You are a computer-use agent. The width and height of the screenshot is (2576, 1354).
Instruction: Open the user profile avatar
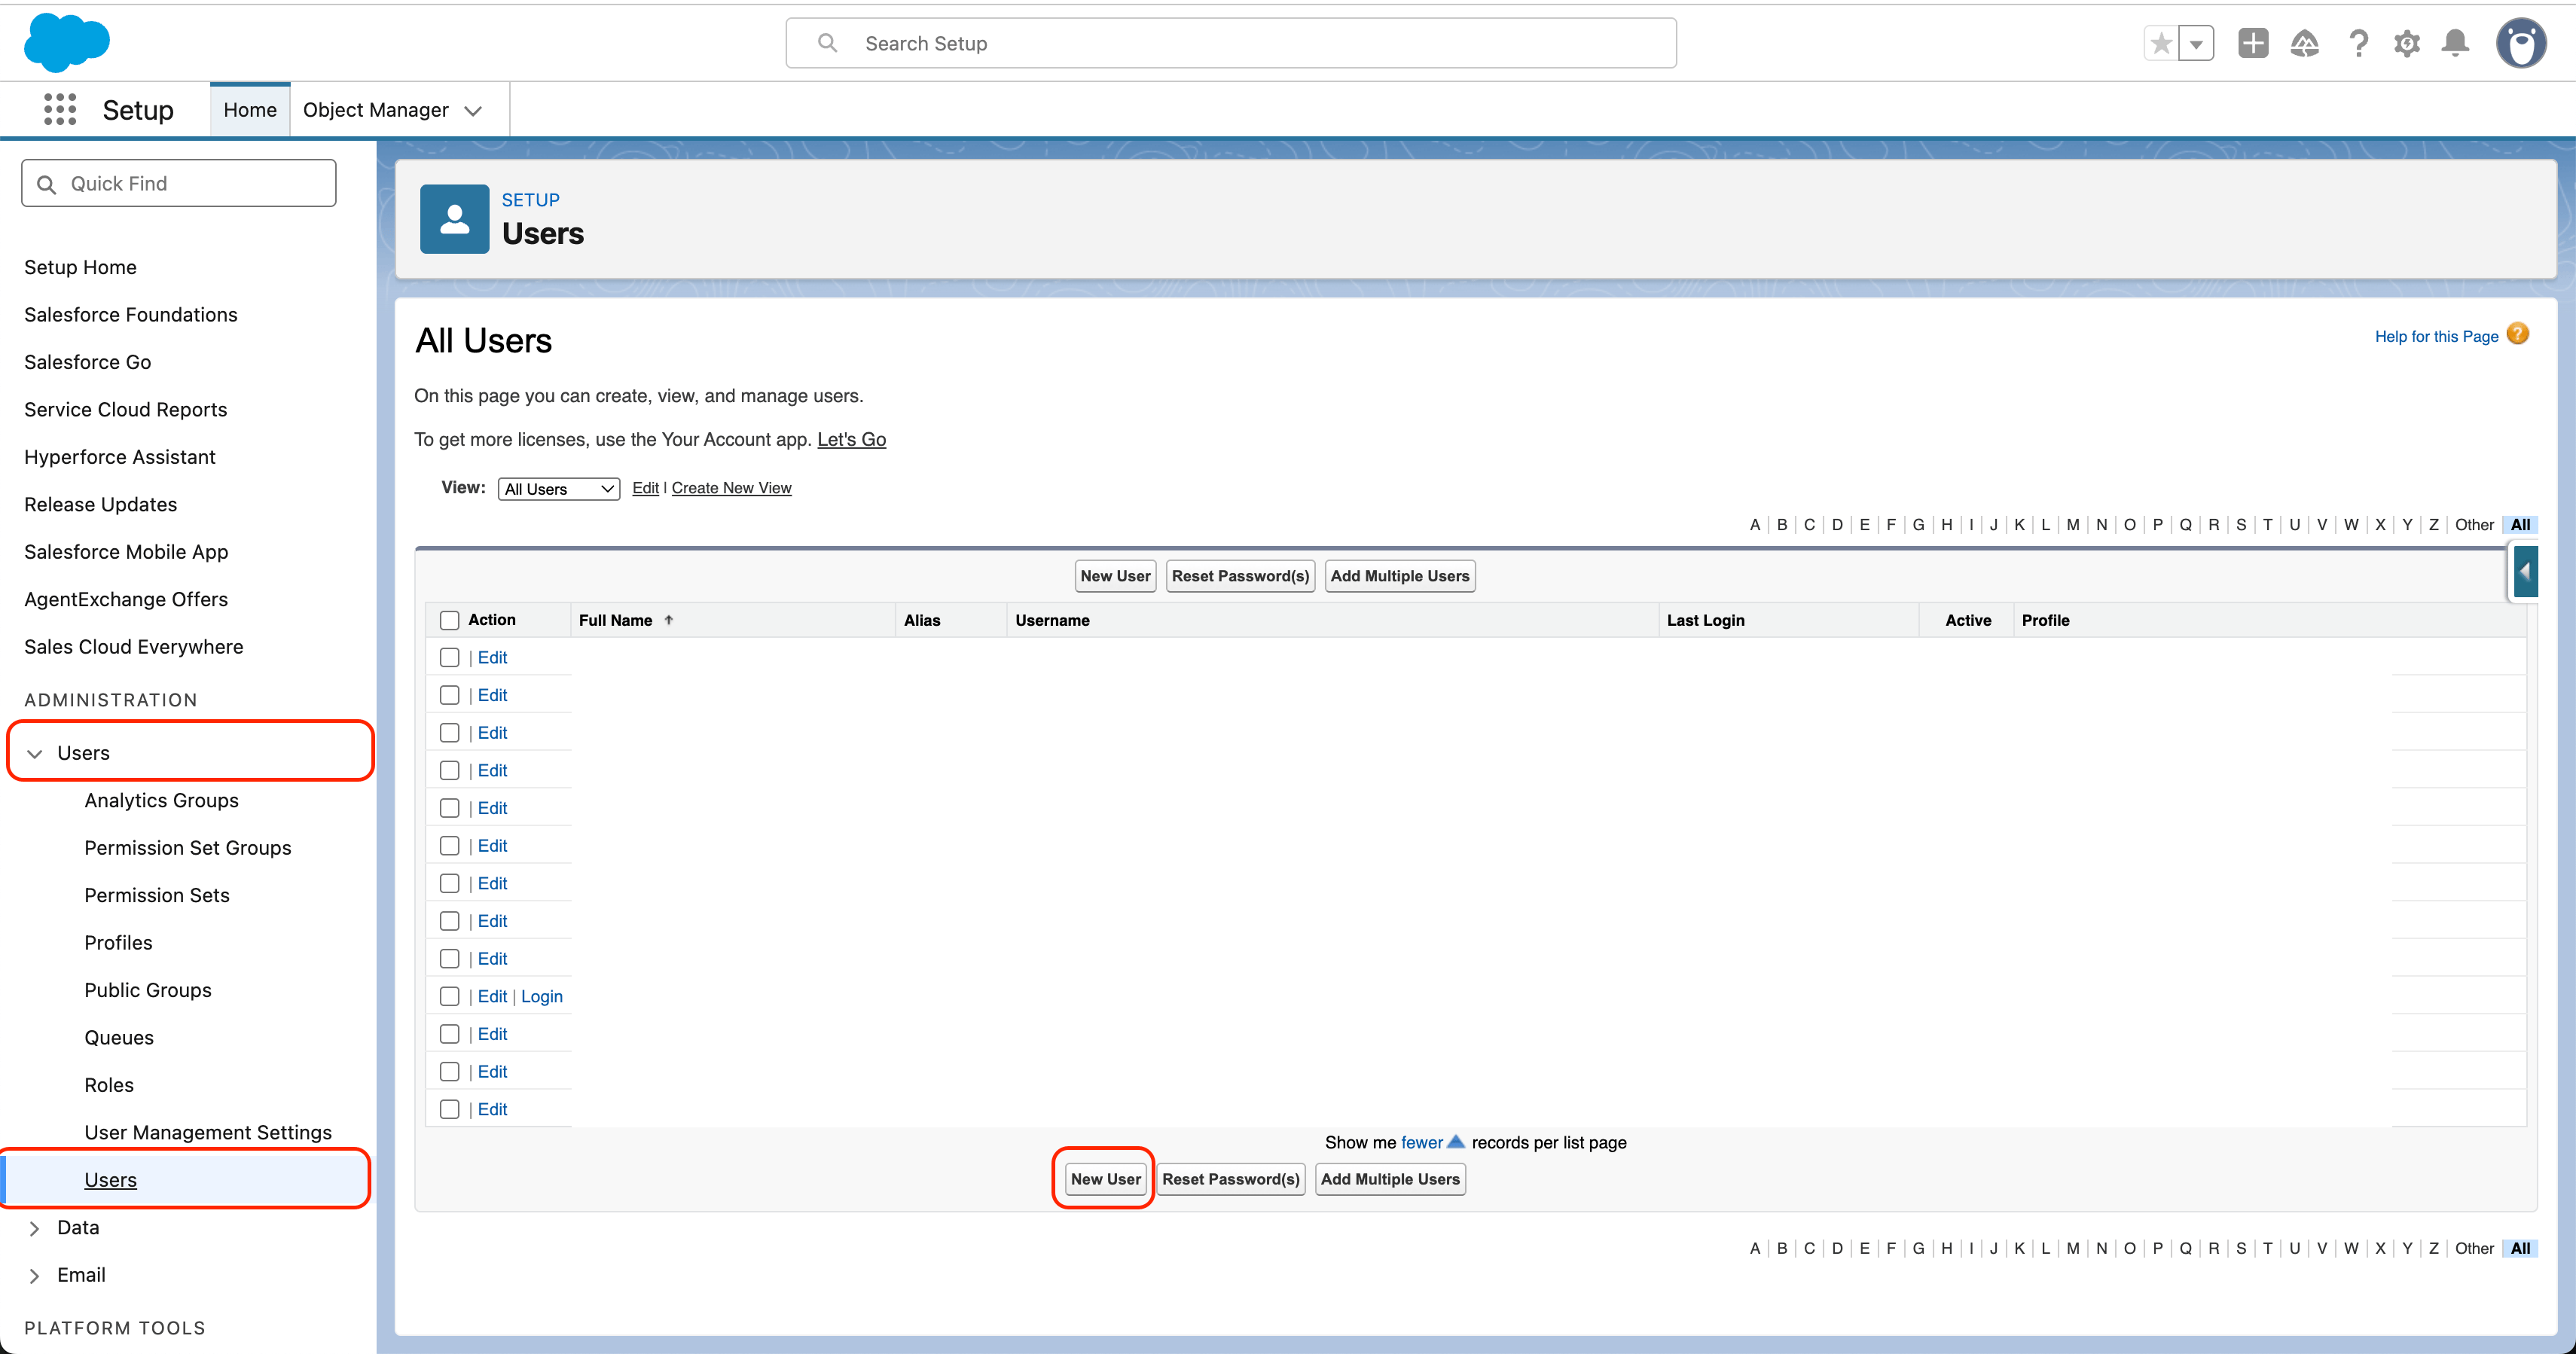[2521, 43]
